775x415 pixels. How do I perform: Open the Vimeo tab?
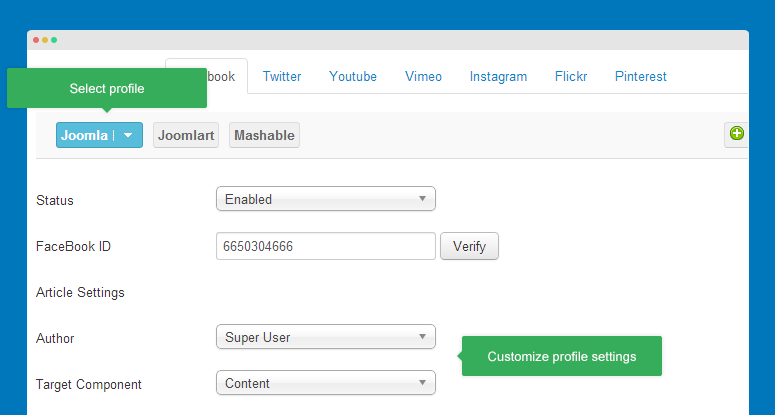tap(423, 77)
